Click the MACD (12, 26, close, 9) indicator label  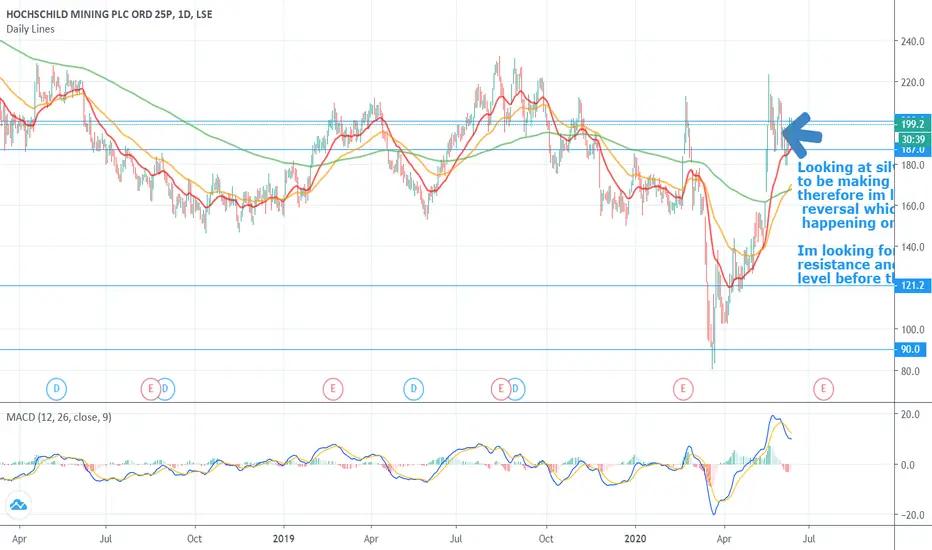click(59, 417)
